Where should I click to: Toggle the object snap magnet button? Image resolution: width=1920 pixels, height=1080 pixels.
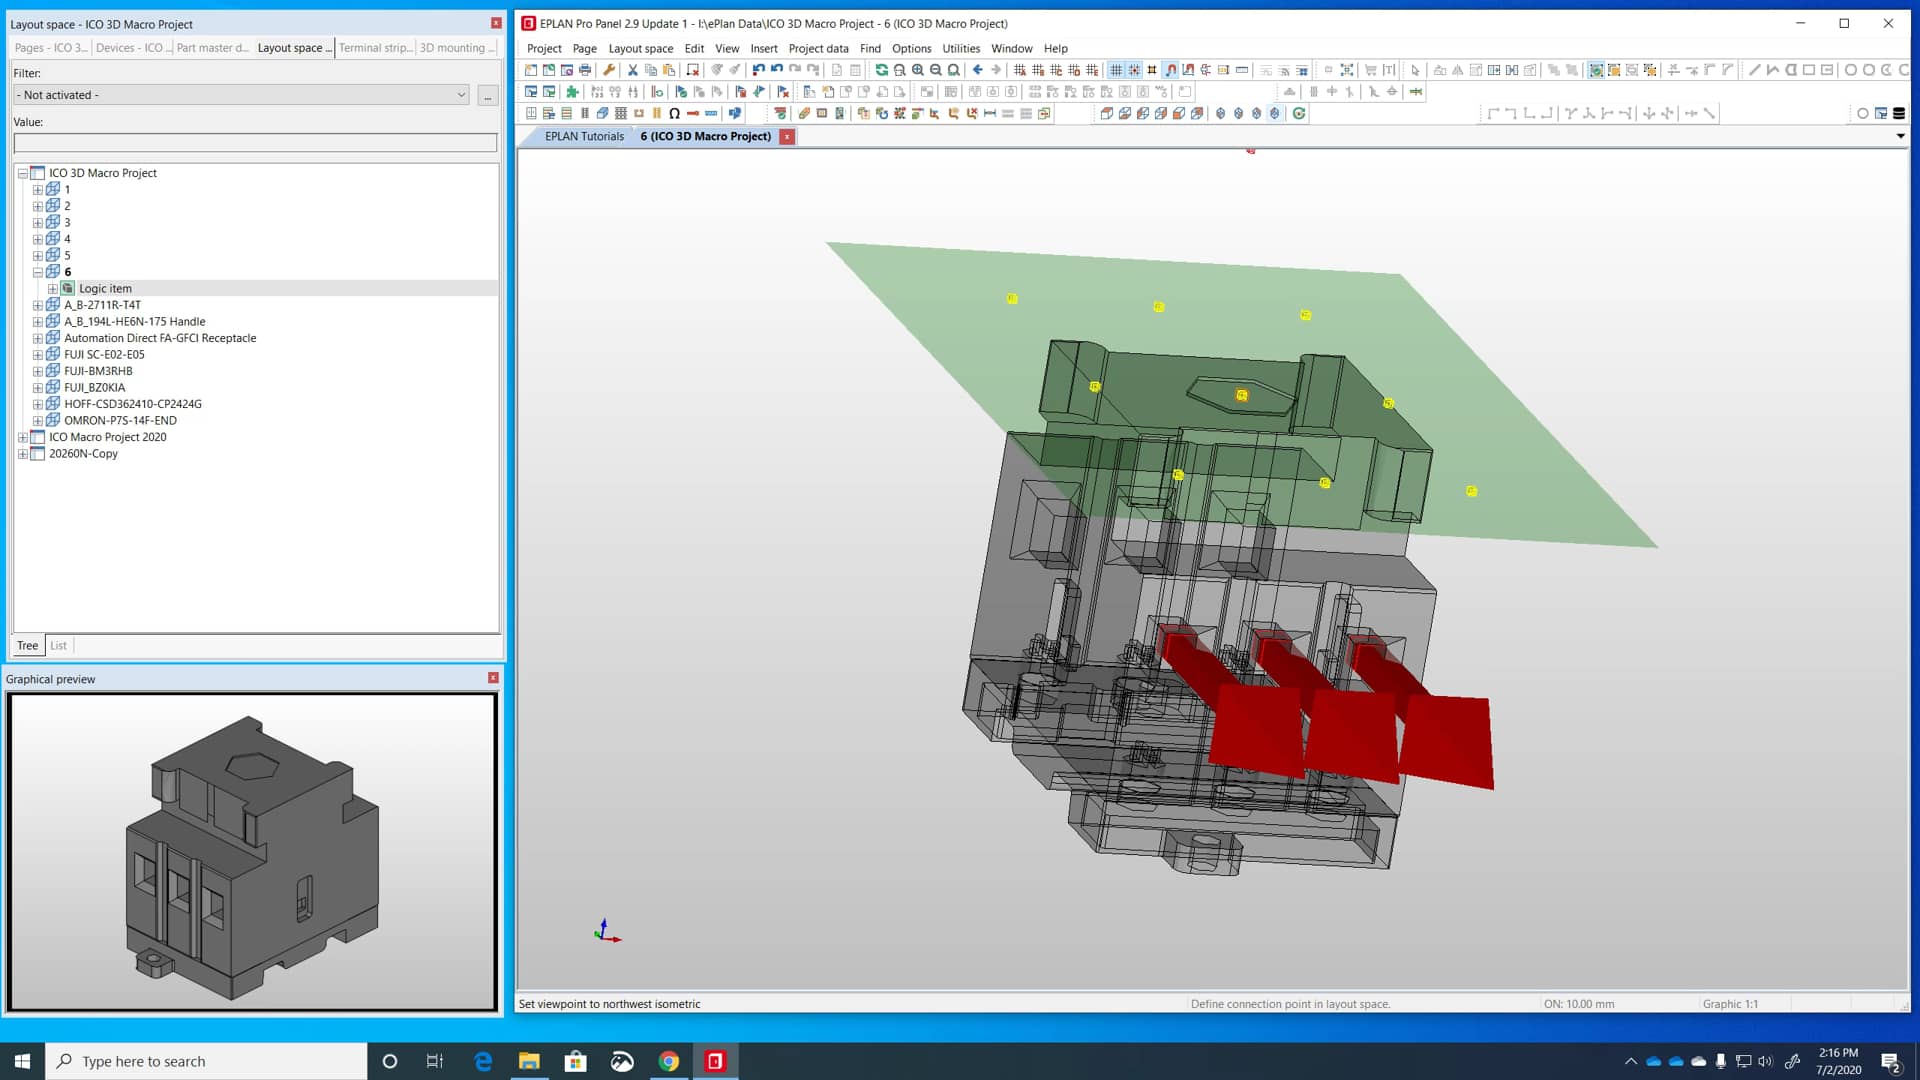tap(1170, 70)
